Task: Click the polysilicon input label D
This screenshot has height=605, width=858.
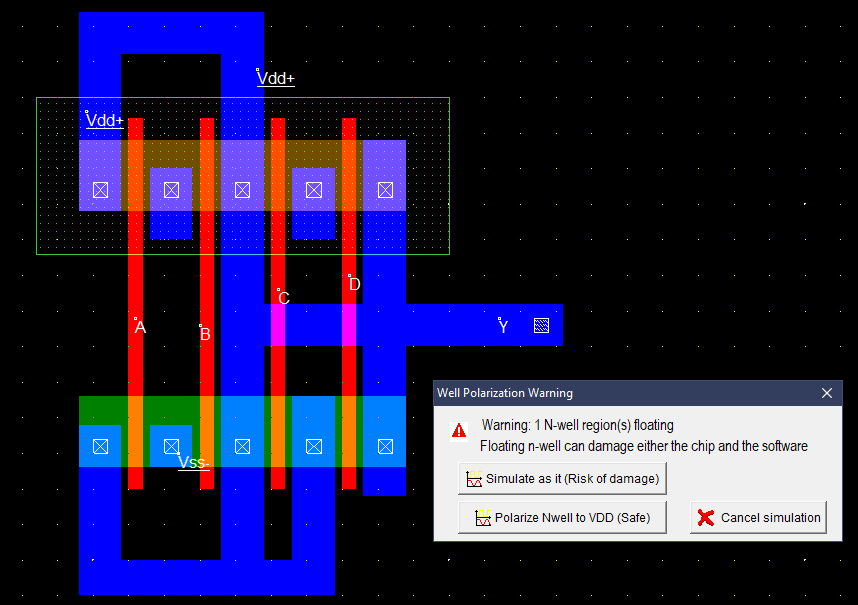Action: (x=353, y=284)
